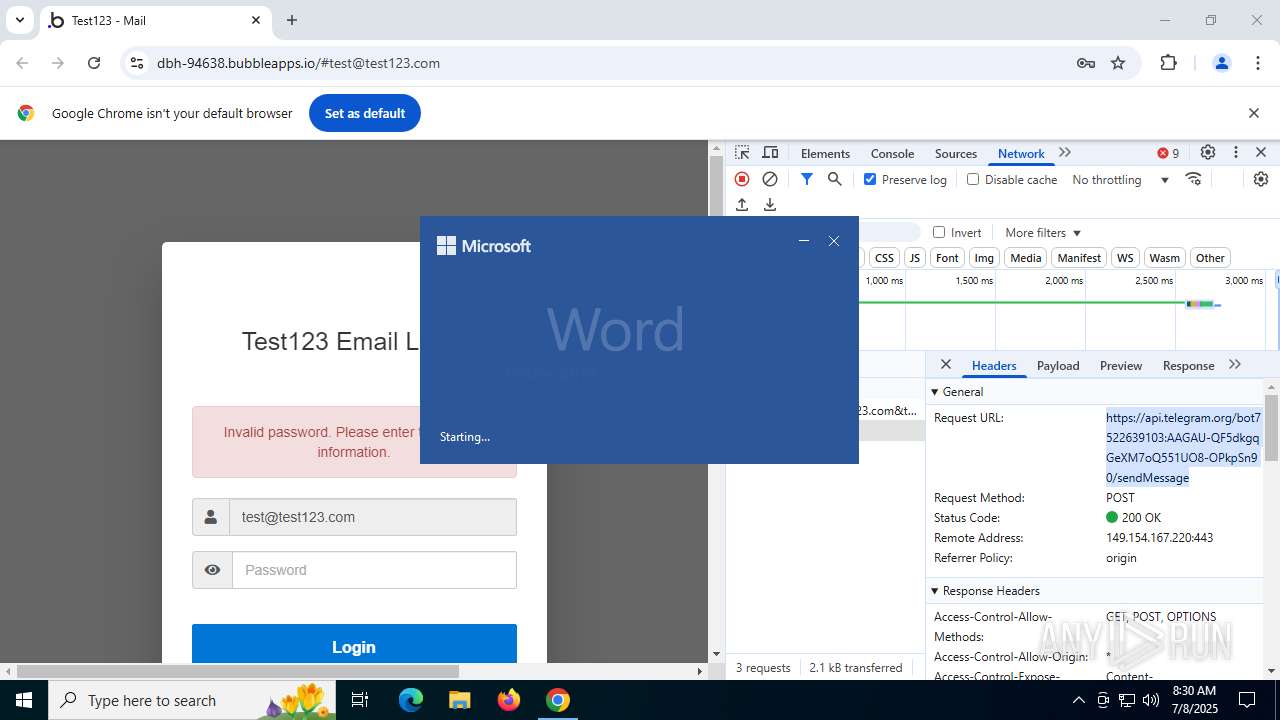Select the Network panel tab

1021,153
